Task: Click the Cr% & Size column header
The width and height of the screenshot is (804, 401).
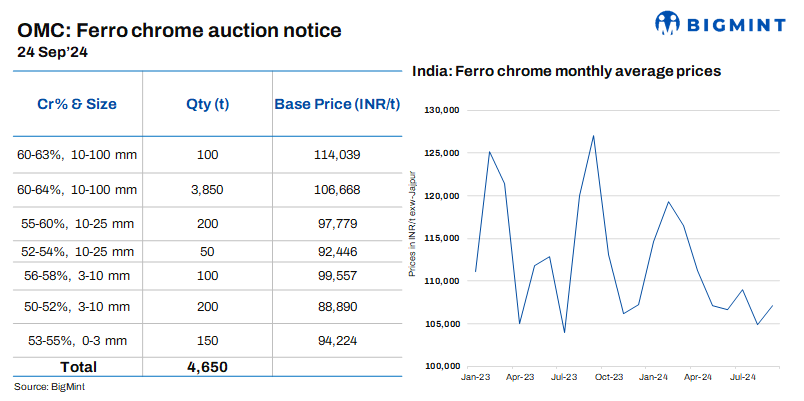Action: point(76,105)
